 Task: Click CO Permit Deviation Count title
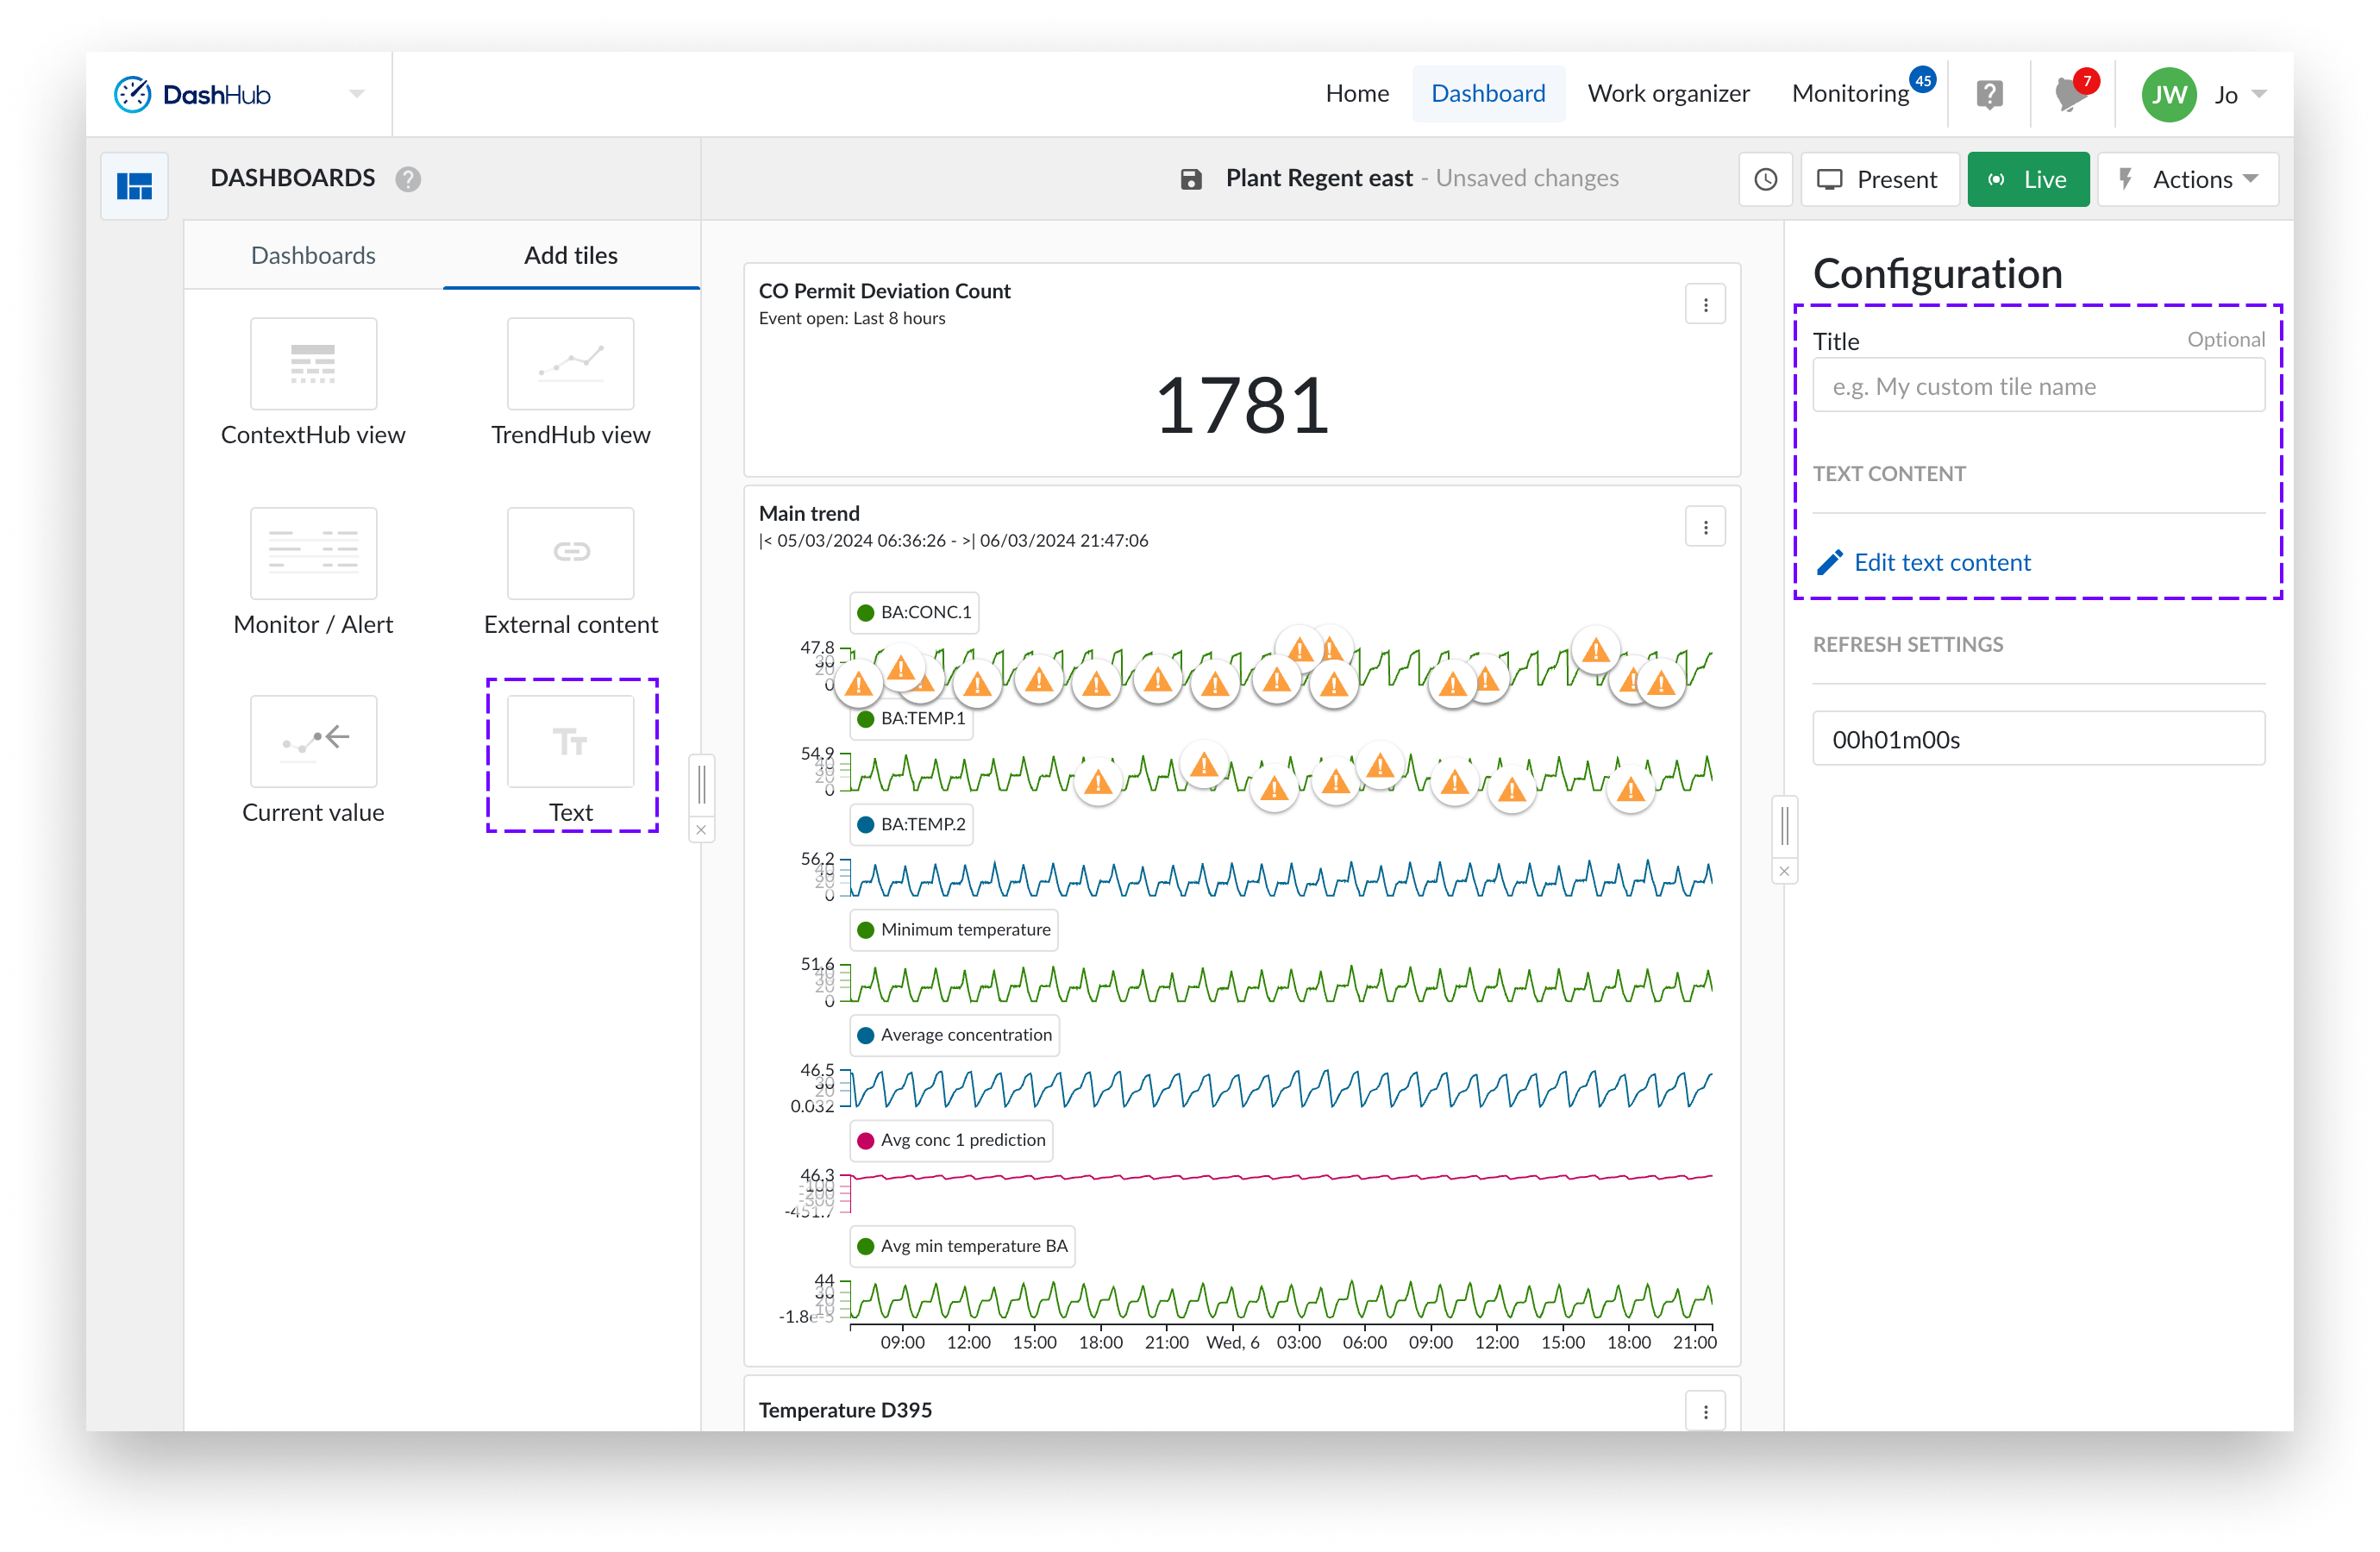pyautogui.click(x=884, y=291)
